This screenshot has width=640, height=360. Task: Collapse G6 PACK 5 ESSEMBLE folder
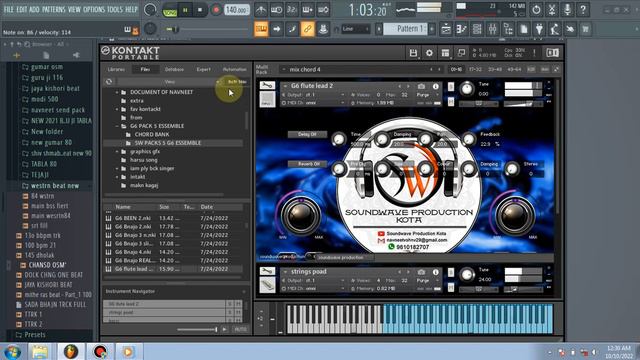(117, 126)
